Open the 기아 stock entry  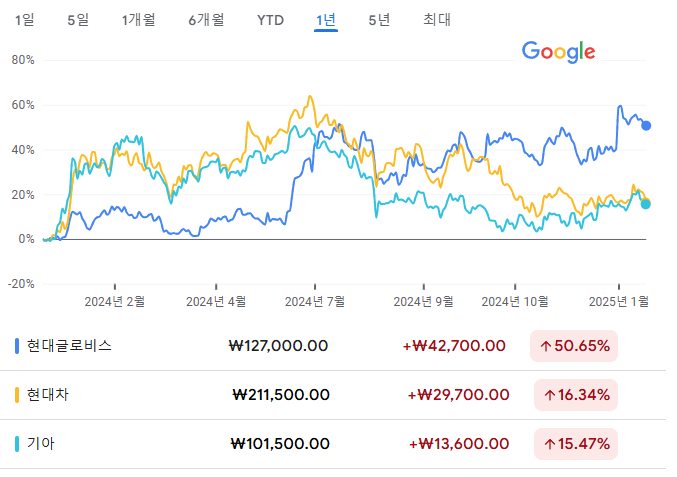pos(333,444)
